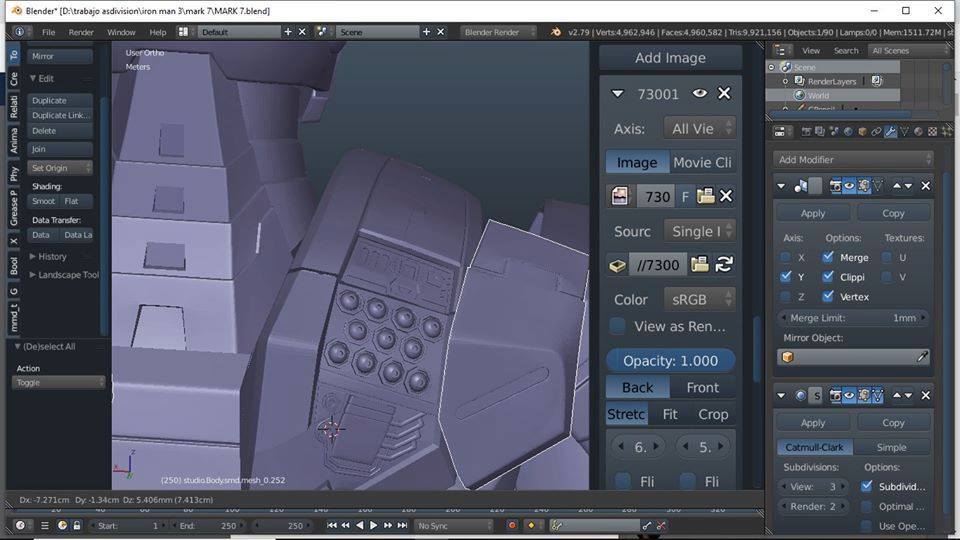Open the Texture properties tab (checker icon)

pyautogui.click(x=932, y=132)
